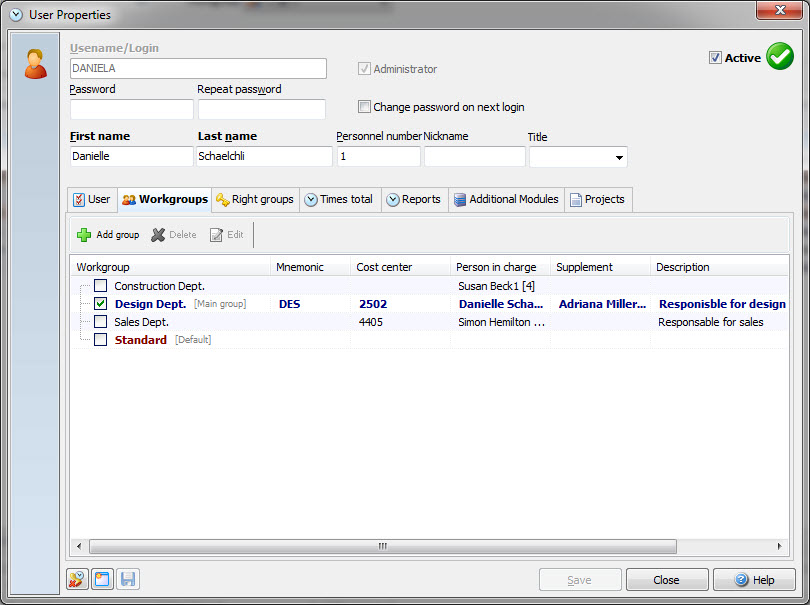This screenshot has width=810, height=605.
Task: Open the Title dropdown list
Action: pos(619,158)
